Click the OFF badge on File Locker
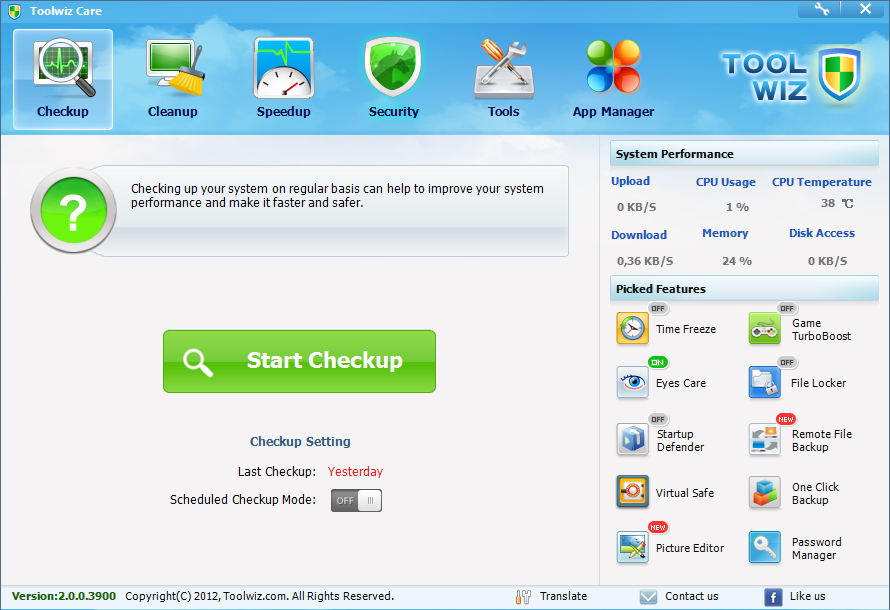The width and height of the screenshot is (890, 610). [x=787, y=362]
